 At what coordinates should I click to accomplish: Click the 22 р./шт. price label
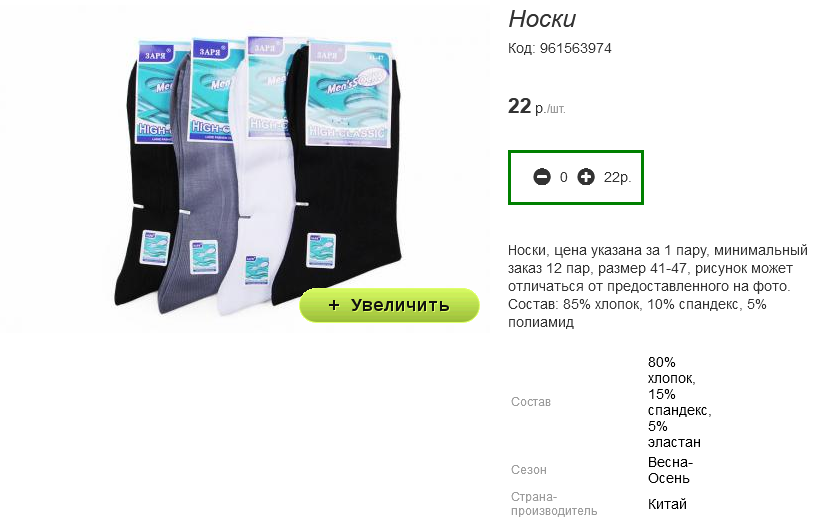point(537,106)
